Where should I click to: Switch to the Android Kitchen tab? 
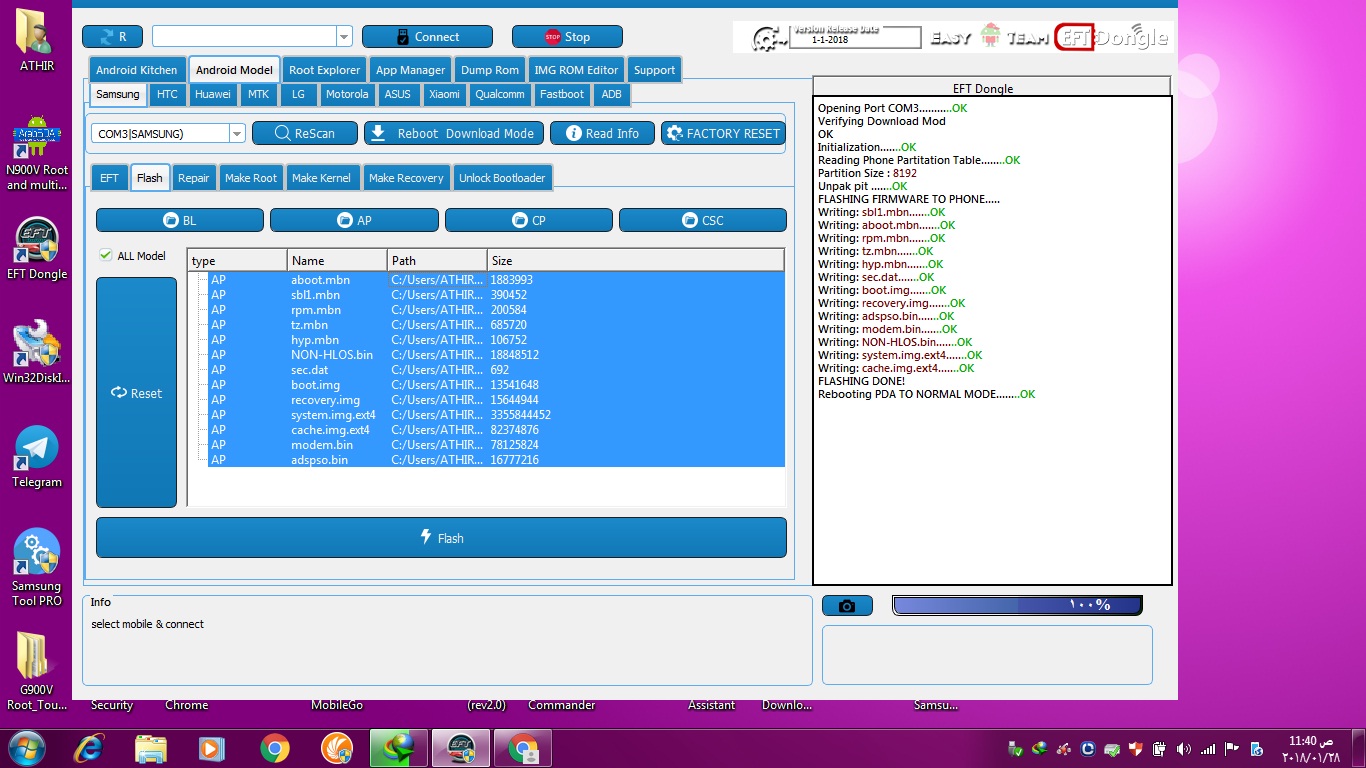tap(137, 70)
